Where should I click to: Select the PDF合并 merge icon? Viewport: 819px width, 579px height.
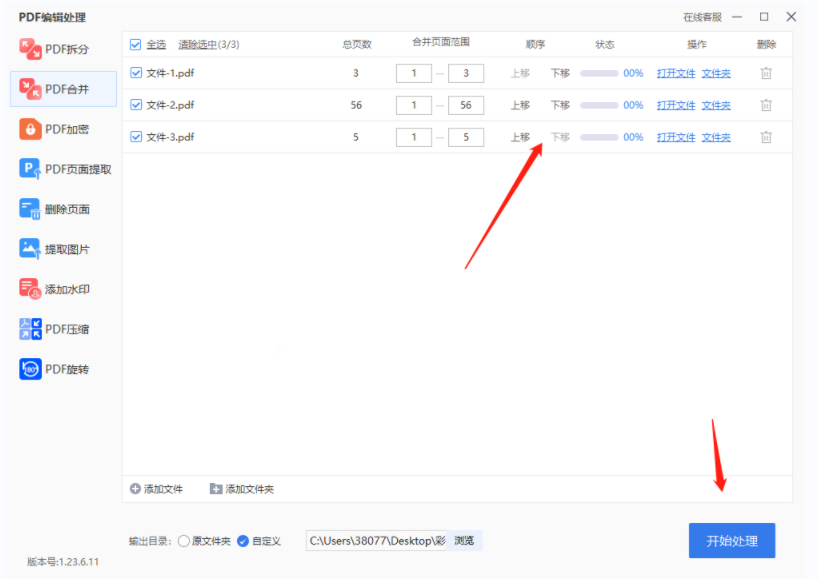pyautogui.click(x=30, y=89)
